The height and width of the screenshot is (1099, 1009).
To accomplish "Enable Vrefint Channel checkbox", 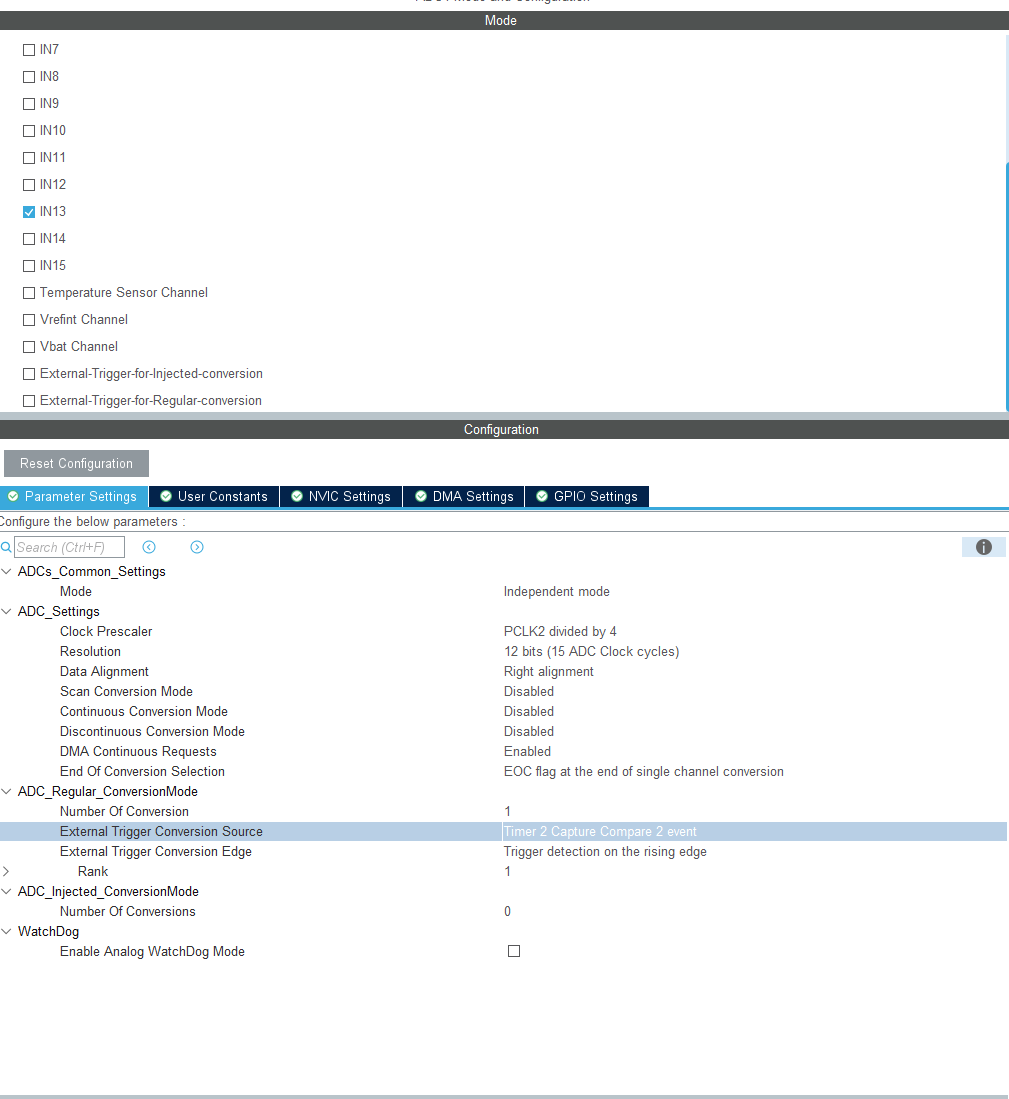I will tap(29, 320).
